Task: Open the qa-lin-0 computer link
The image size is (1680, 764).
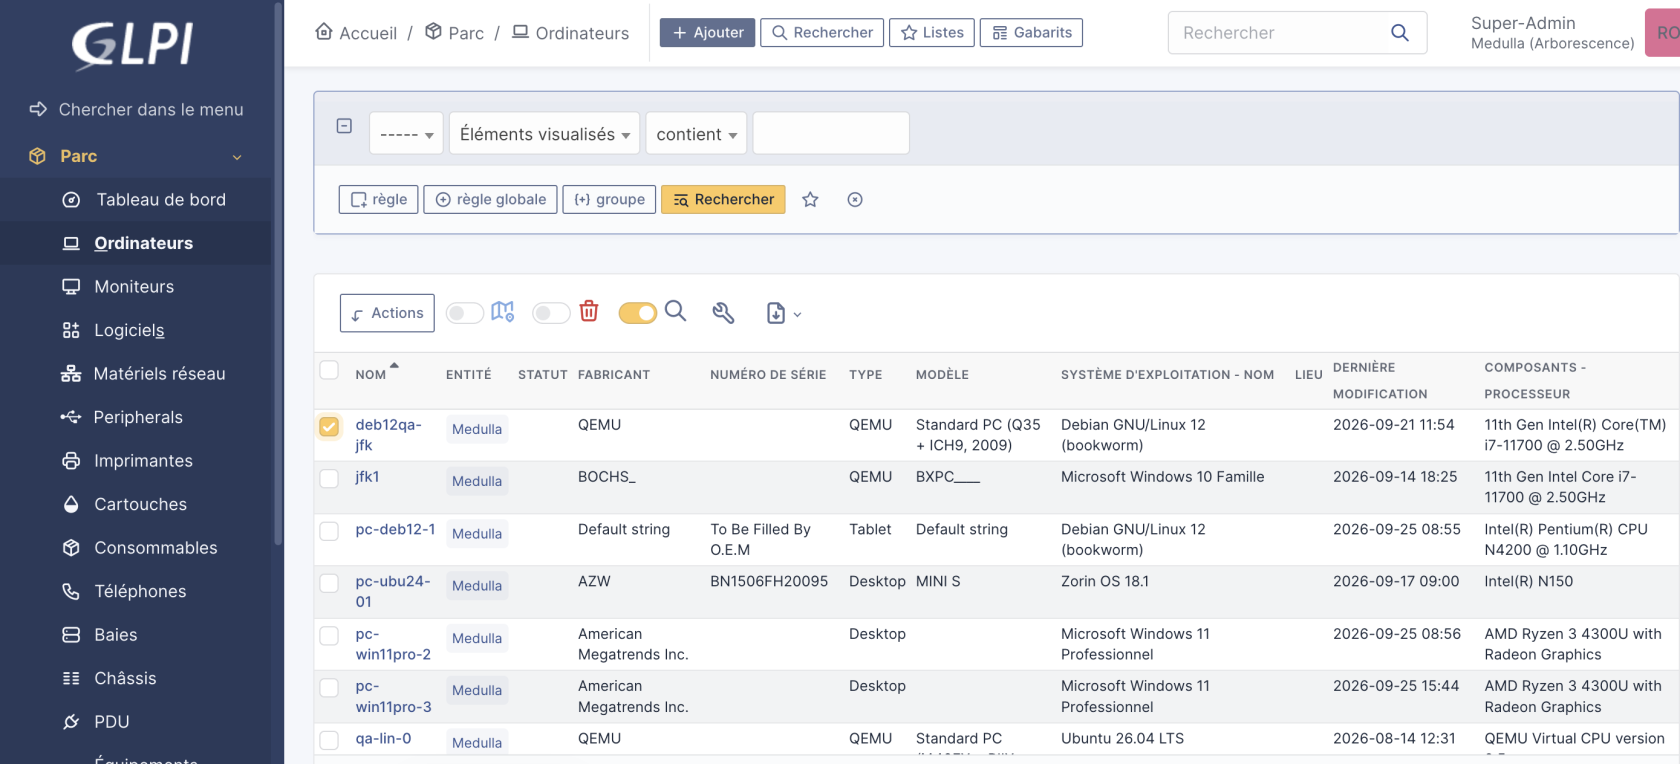Action: tap(383, 739)
